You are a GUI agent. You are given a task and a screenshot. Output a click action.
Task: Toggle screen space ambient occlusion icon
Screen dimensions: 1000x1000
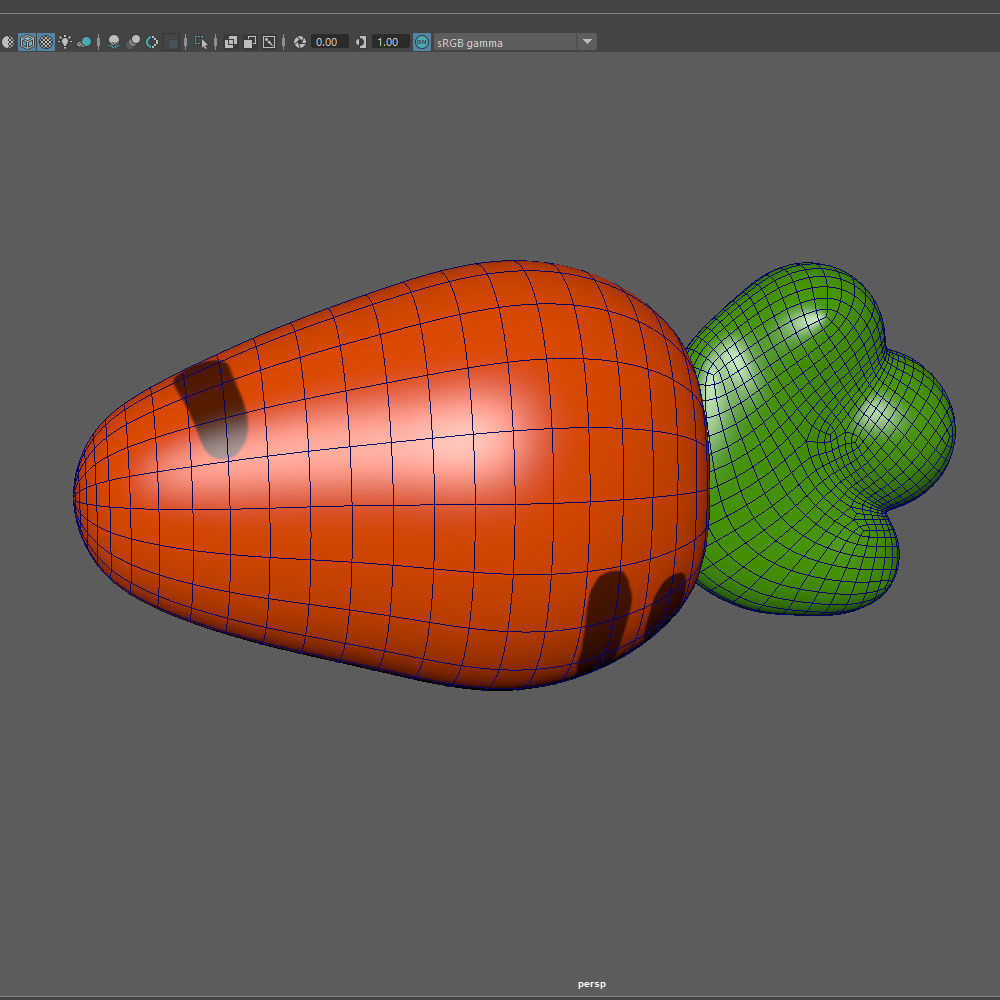tap(114, 42)
